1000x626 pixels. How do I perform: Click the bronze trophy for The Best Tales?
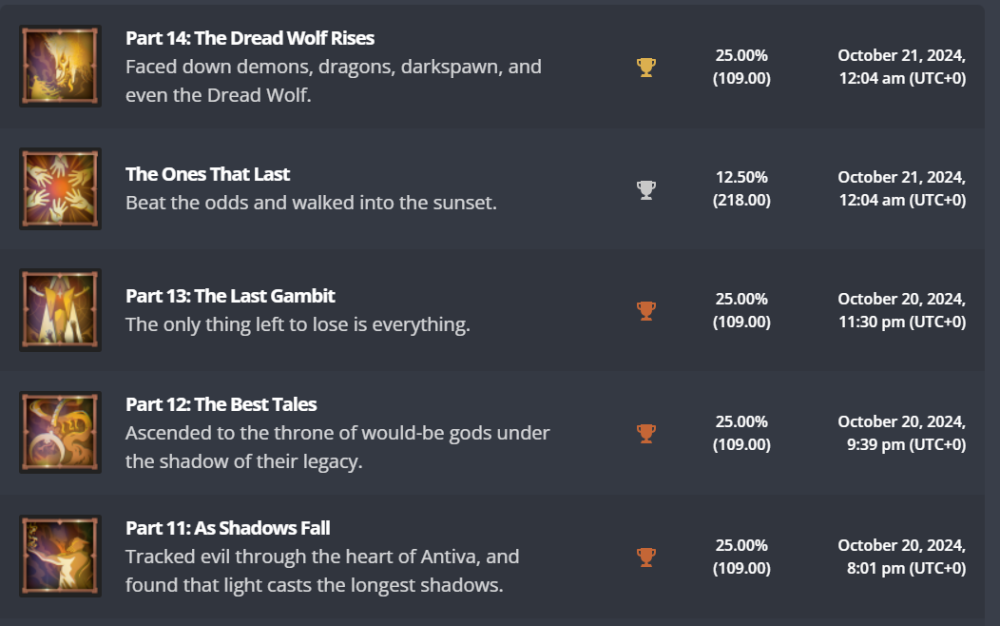(x=646, y=433)
